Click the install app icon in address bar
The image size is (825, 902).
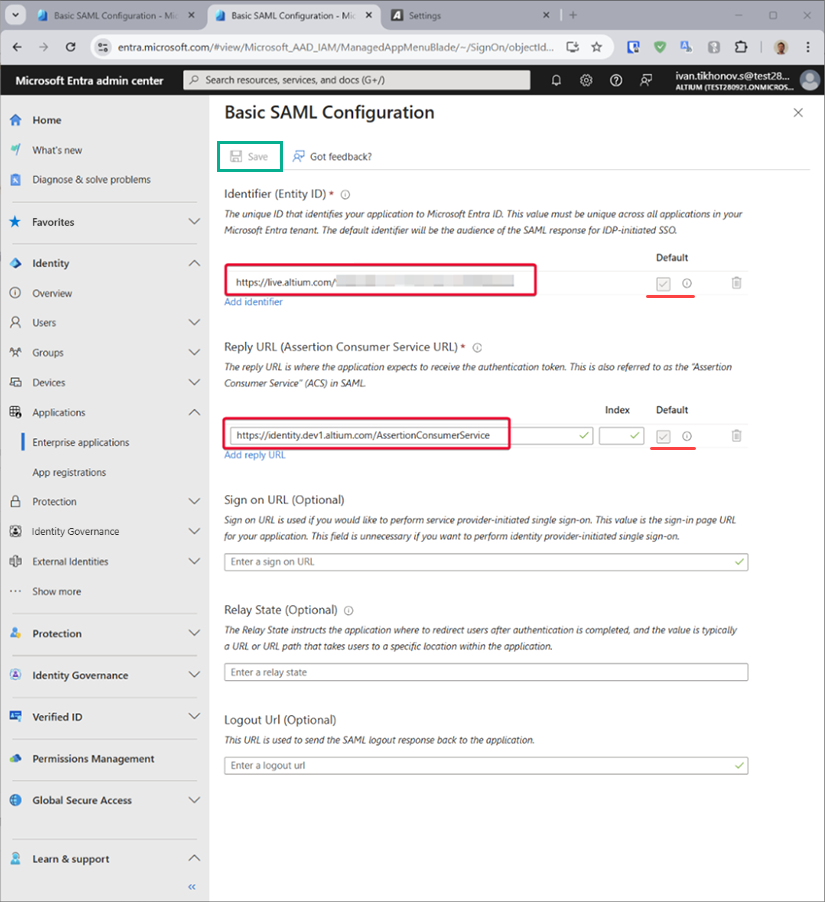point(572,47)
